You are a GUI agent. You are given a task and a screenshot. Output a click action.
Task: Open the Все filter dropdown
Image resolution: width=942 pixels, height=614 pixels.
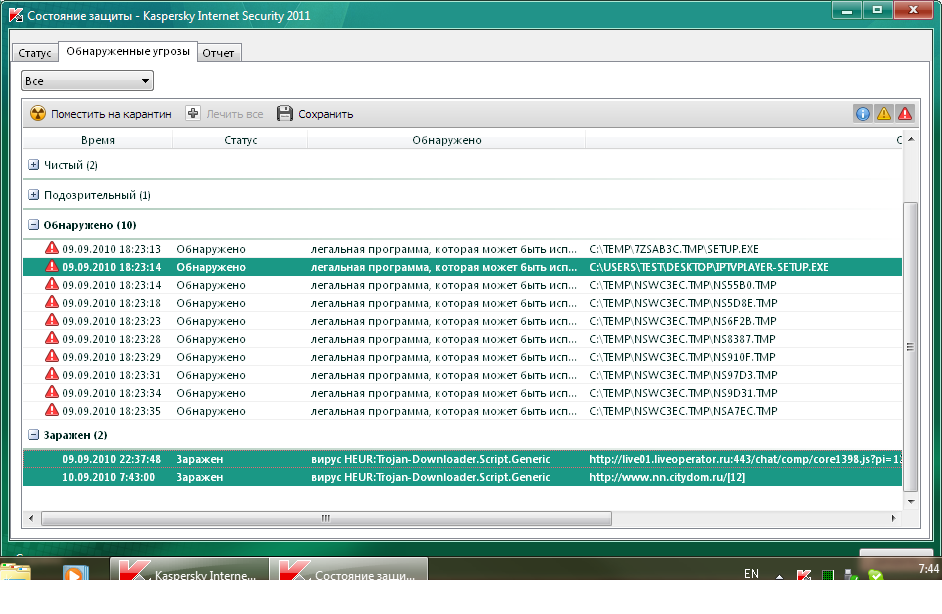pyautogui.click(x=87, y=81)
